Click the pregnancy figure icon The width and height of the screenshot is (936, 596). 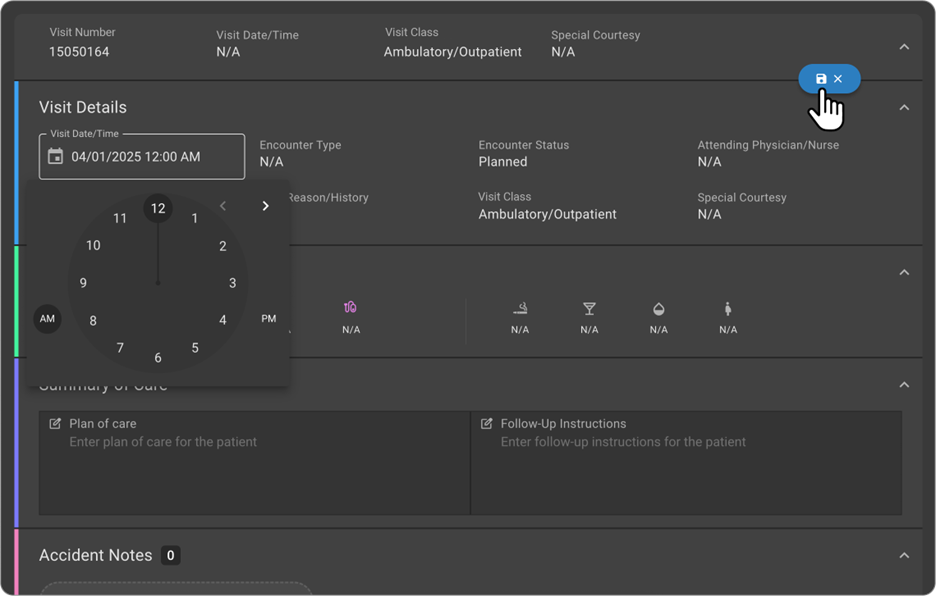727,309
